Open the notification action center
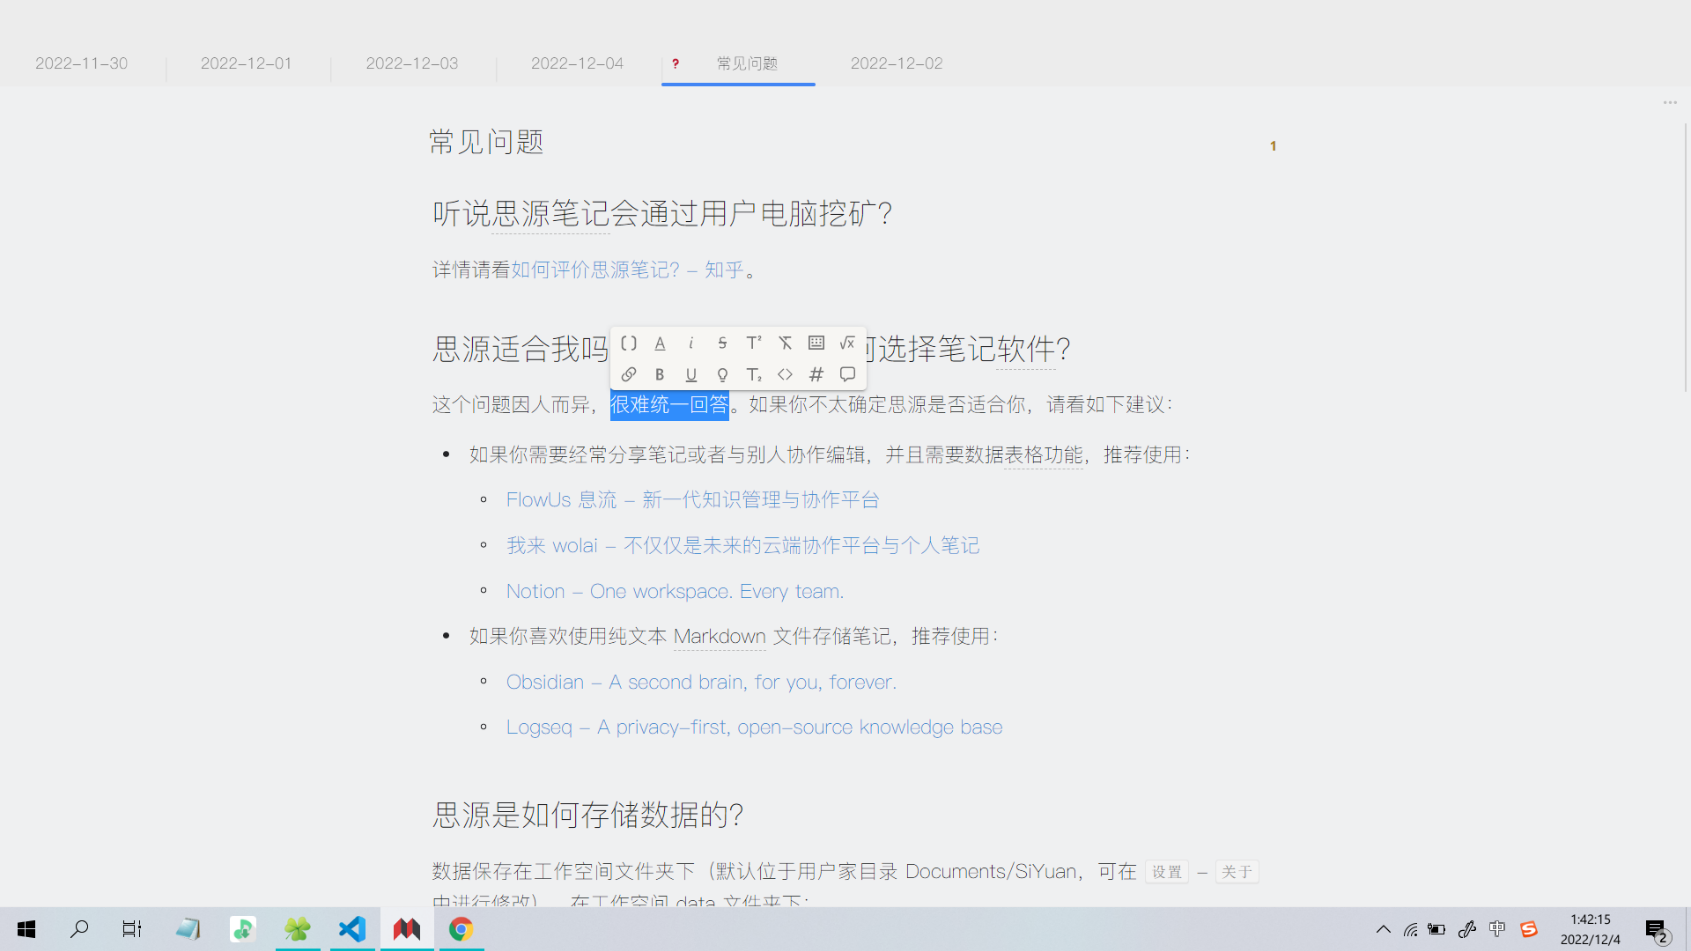 click(x=1657, y=931)
